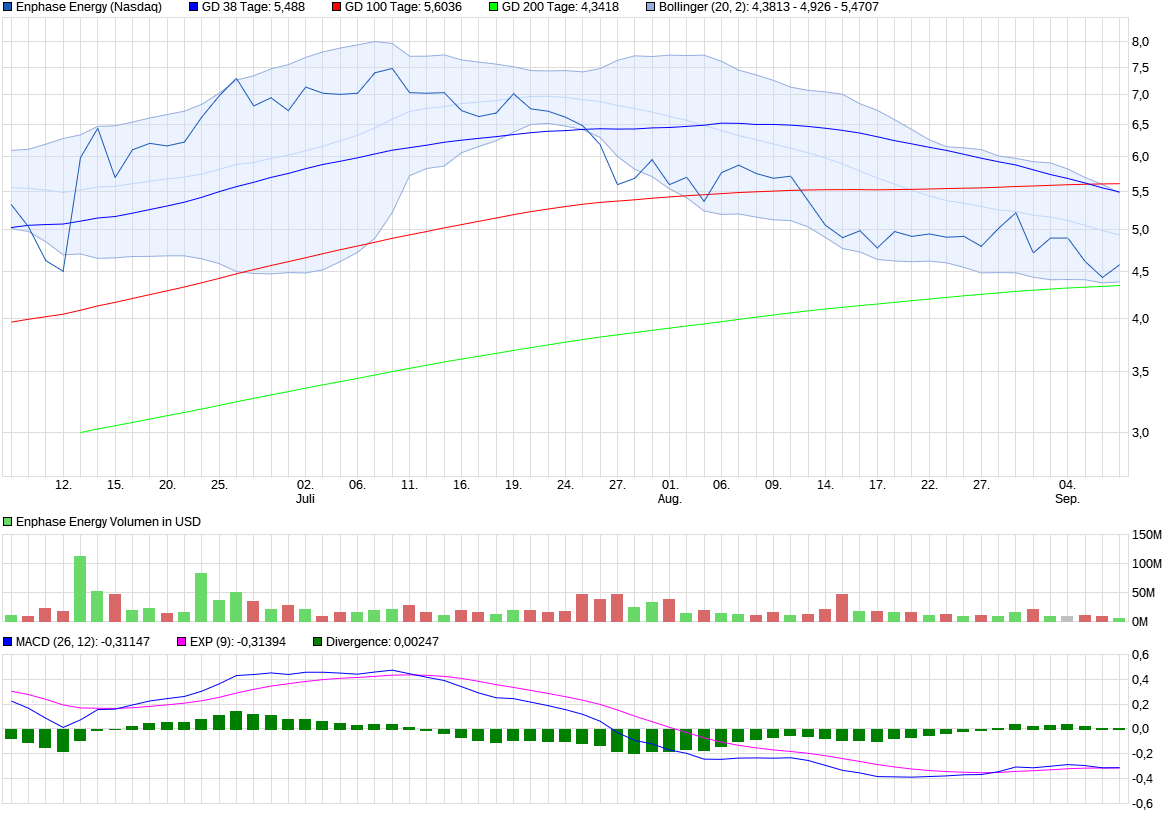
Task: Click the Enphase Energy (Nasdaq) legend swatch
Action: (7, 7)
